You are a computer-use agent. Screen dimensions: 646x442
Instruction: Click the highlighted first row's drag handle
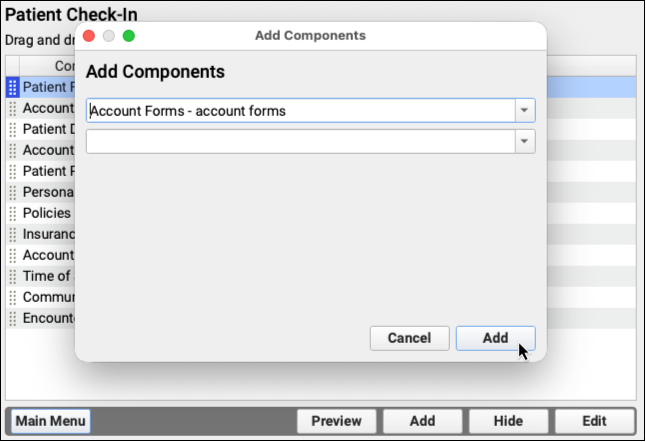[13, 87]
